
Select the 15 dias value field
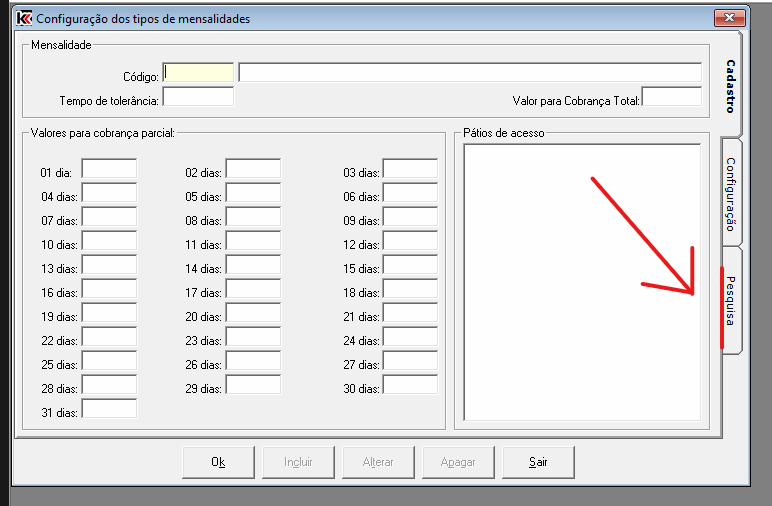(x=410, y=265)
